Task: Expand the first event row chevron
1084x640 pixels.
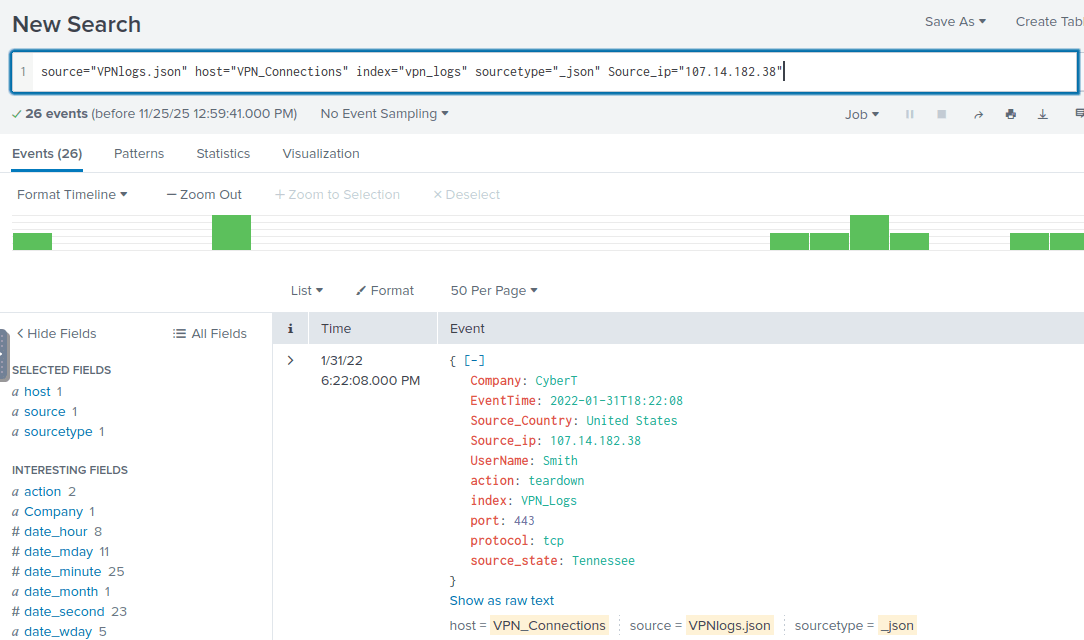Action: (x=291, y=361)
